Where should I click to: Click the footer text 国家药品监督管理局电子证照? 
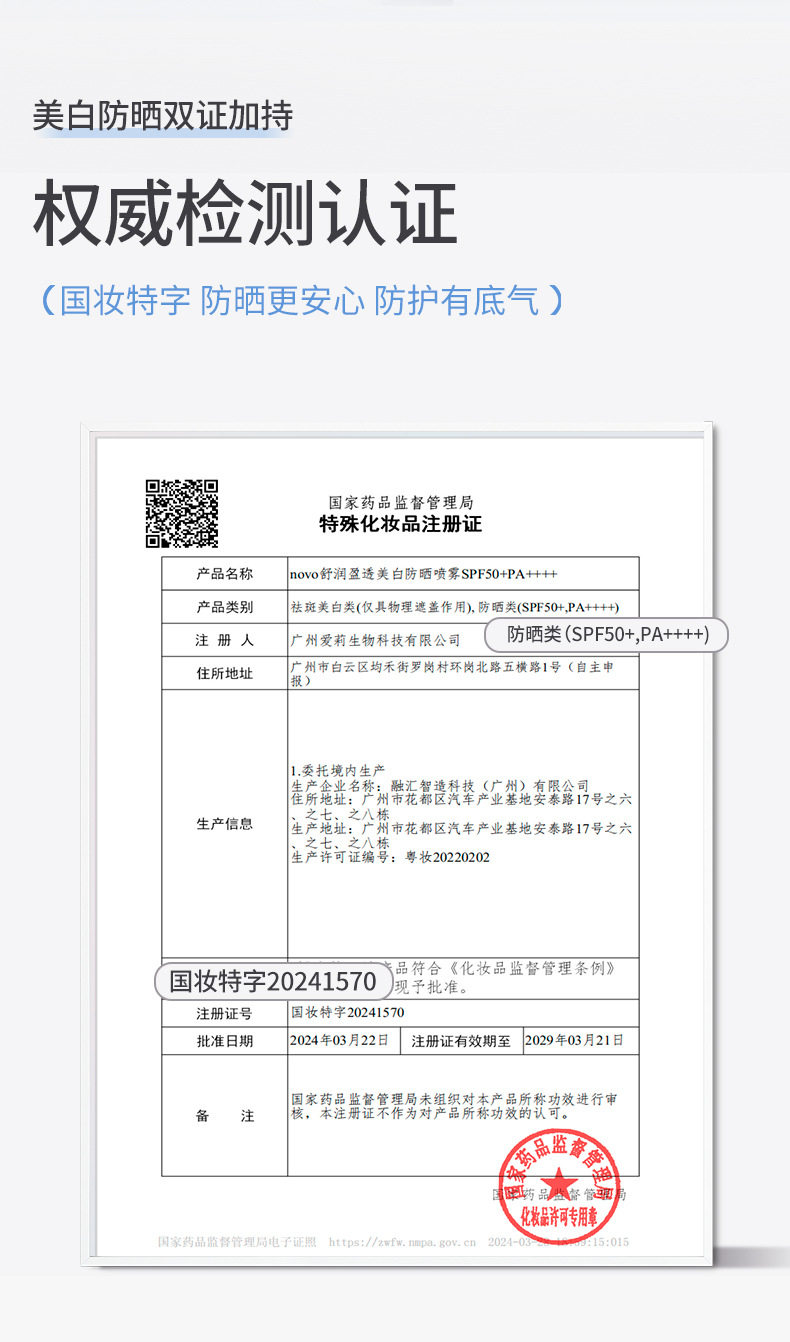click(237, 1242)
